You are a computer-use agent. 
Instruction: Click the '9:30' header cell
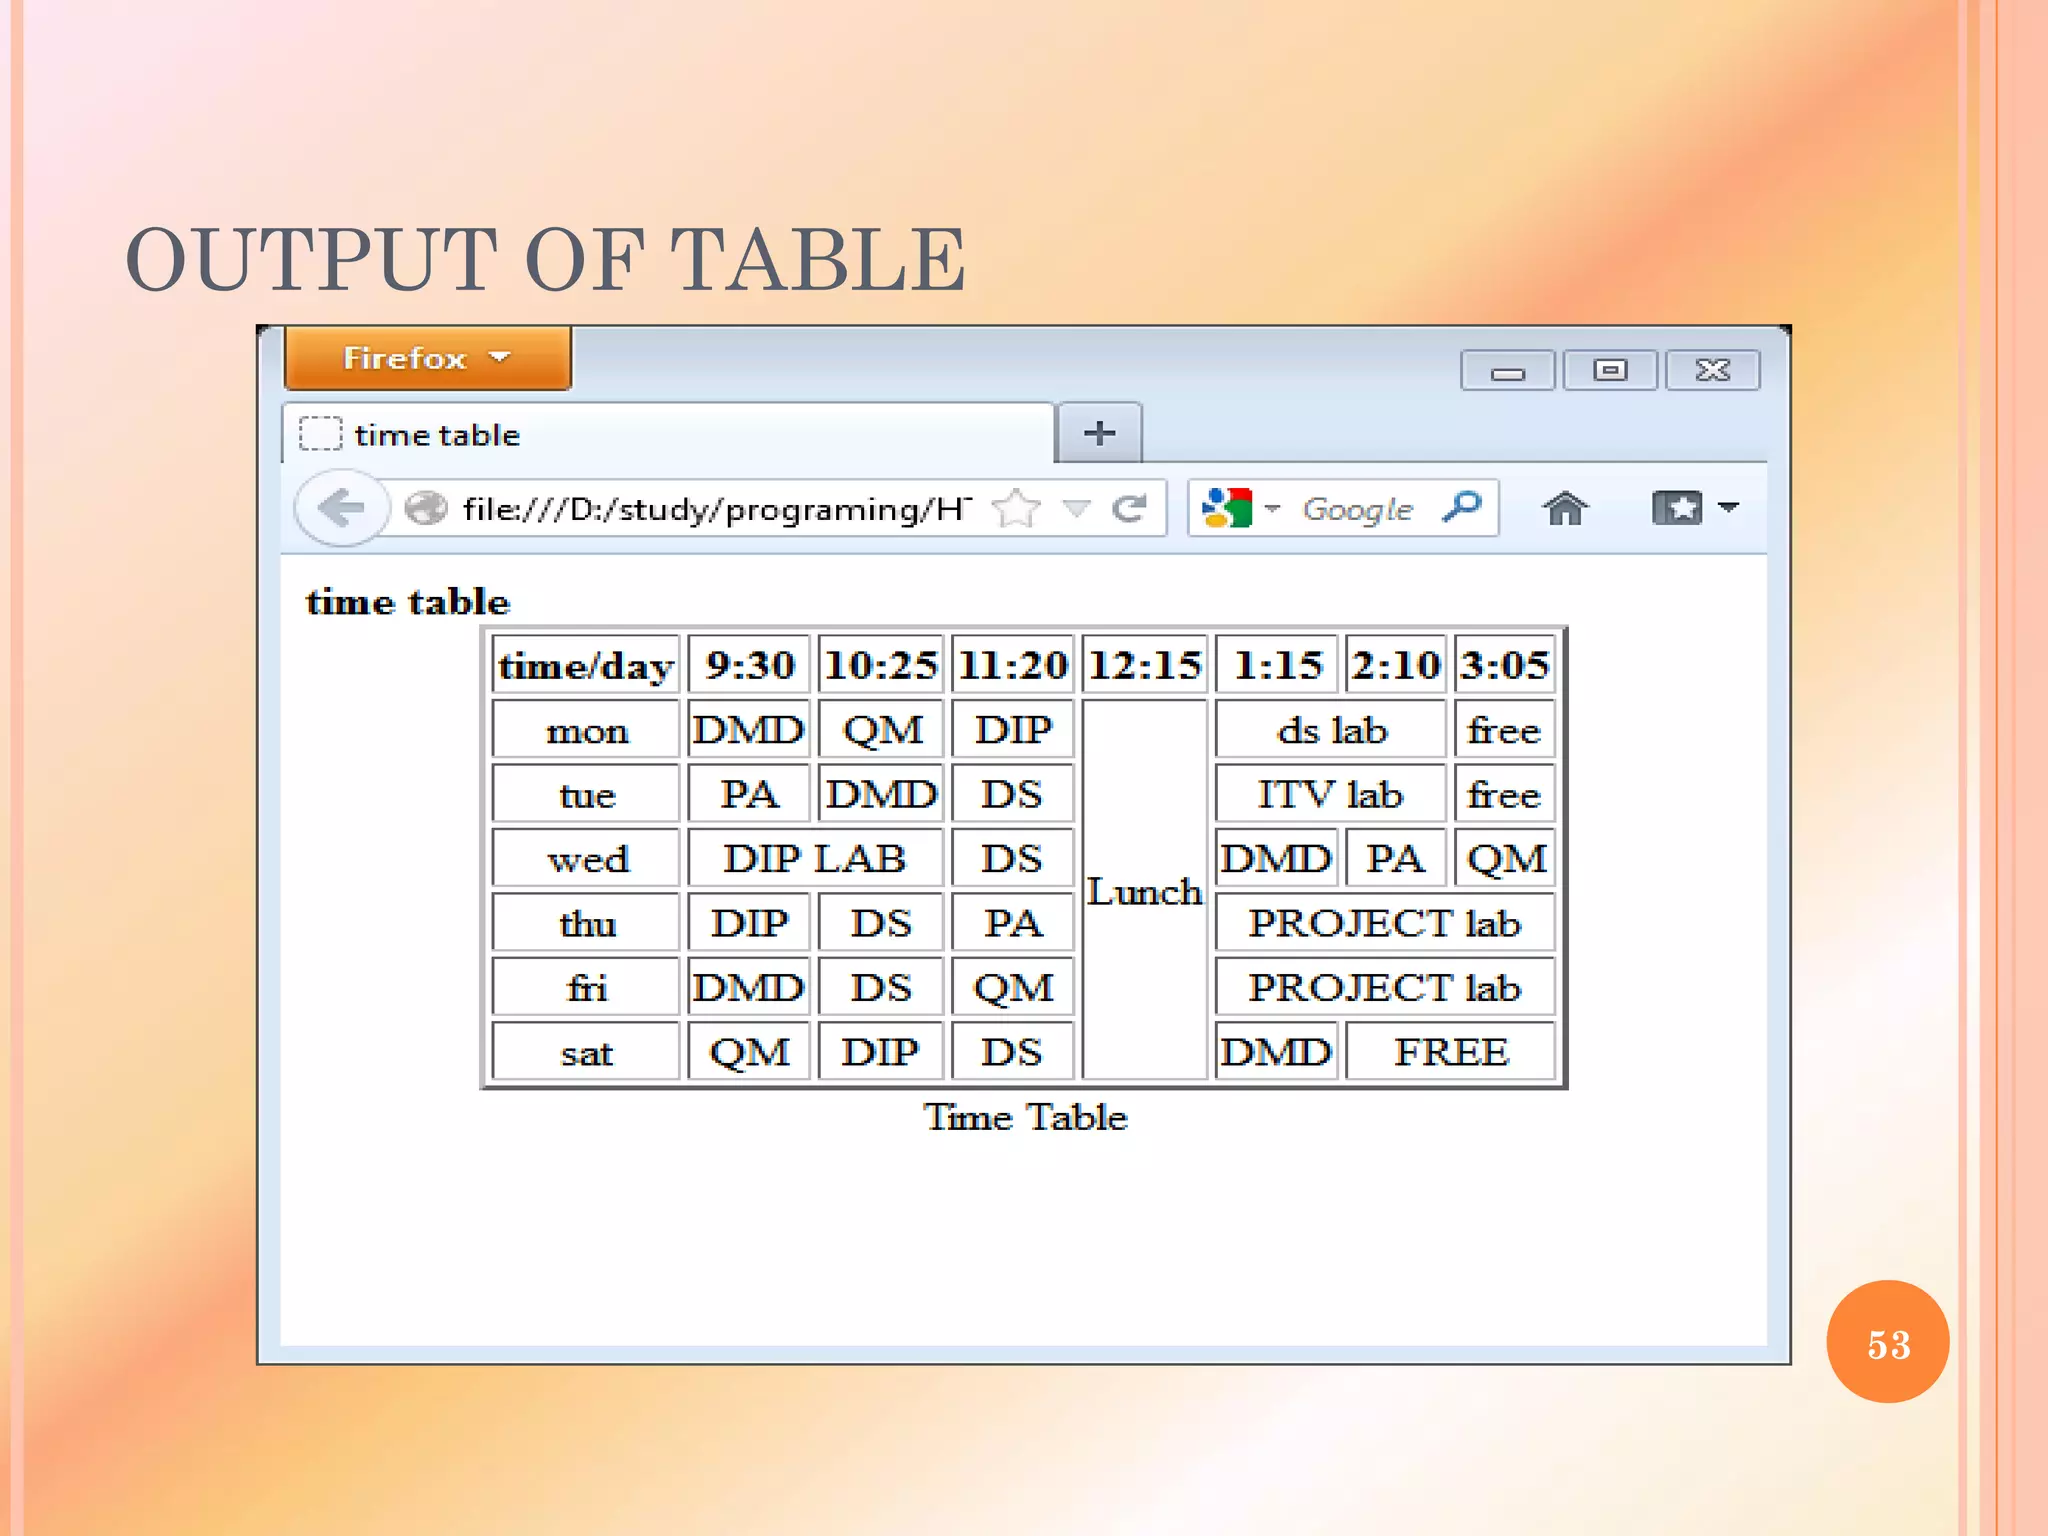749,665
